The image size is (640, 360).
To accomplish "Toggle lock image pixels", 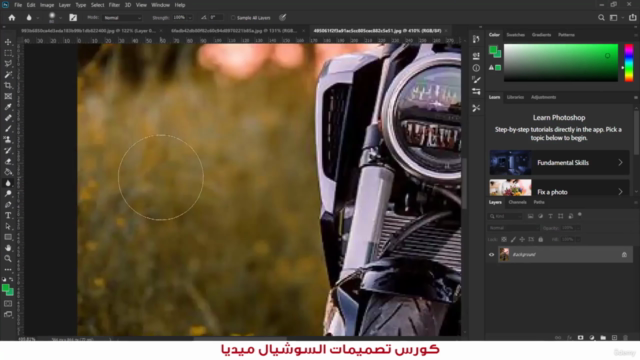I will point(513,240).
